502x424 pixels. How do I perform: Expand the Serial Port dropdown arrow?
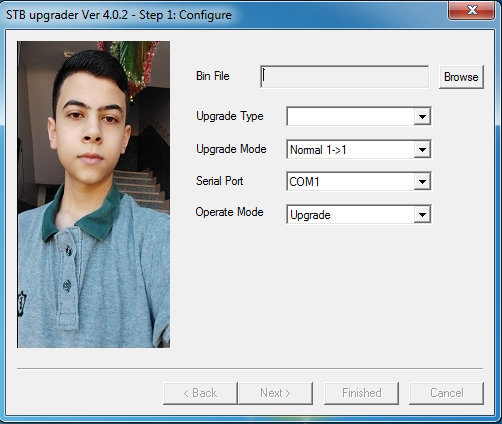(422, 181)
